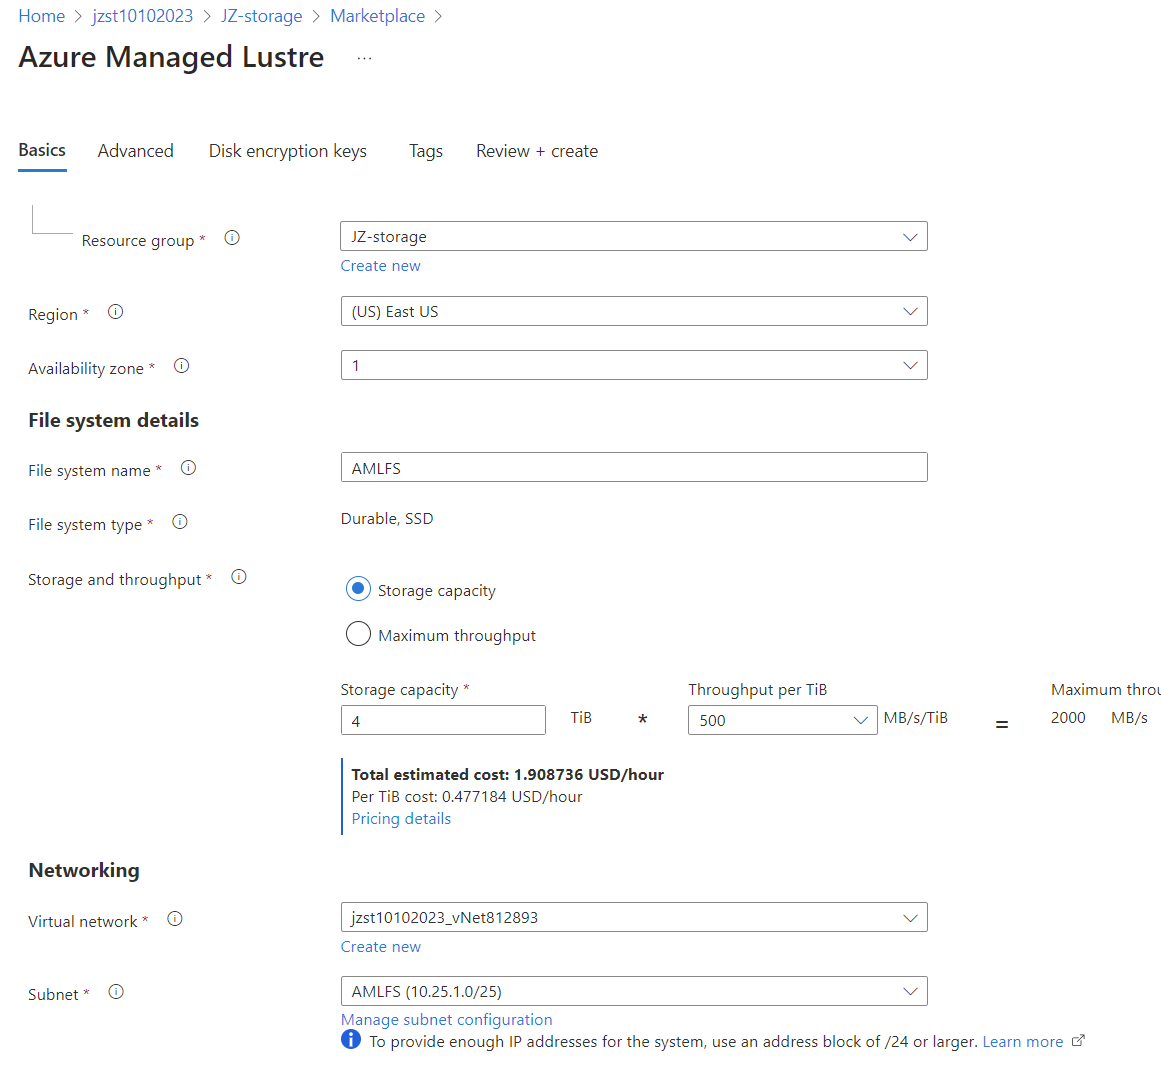Screen dimensions: 1161x1065
Task: Click the Azure Managed Lustre page title
Action: [x=171, y=57]
